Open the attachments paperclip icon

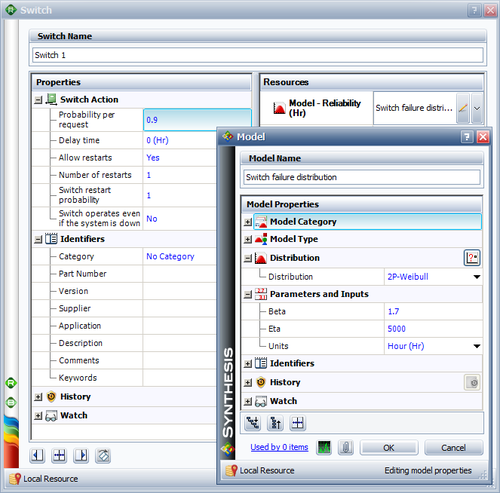(346, 447)
